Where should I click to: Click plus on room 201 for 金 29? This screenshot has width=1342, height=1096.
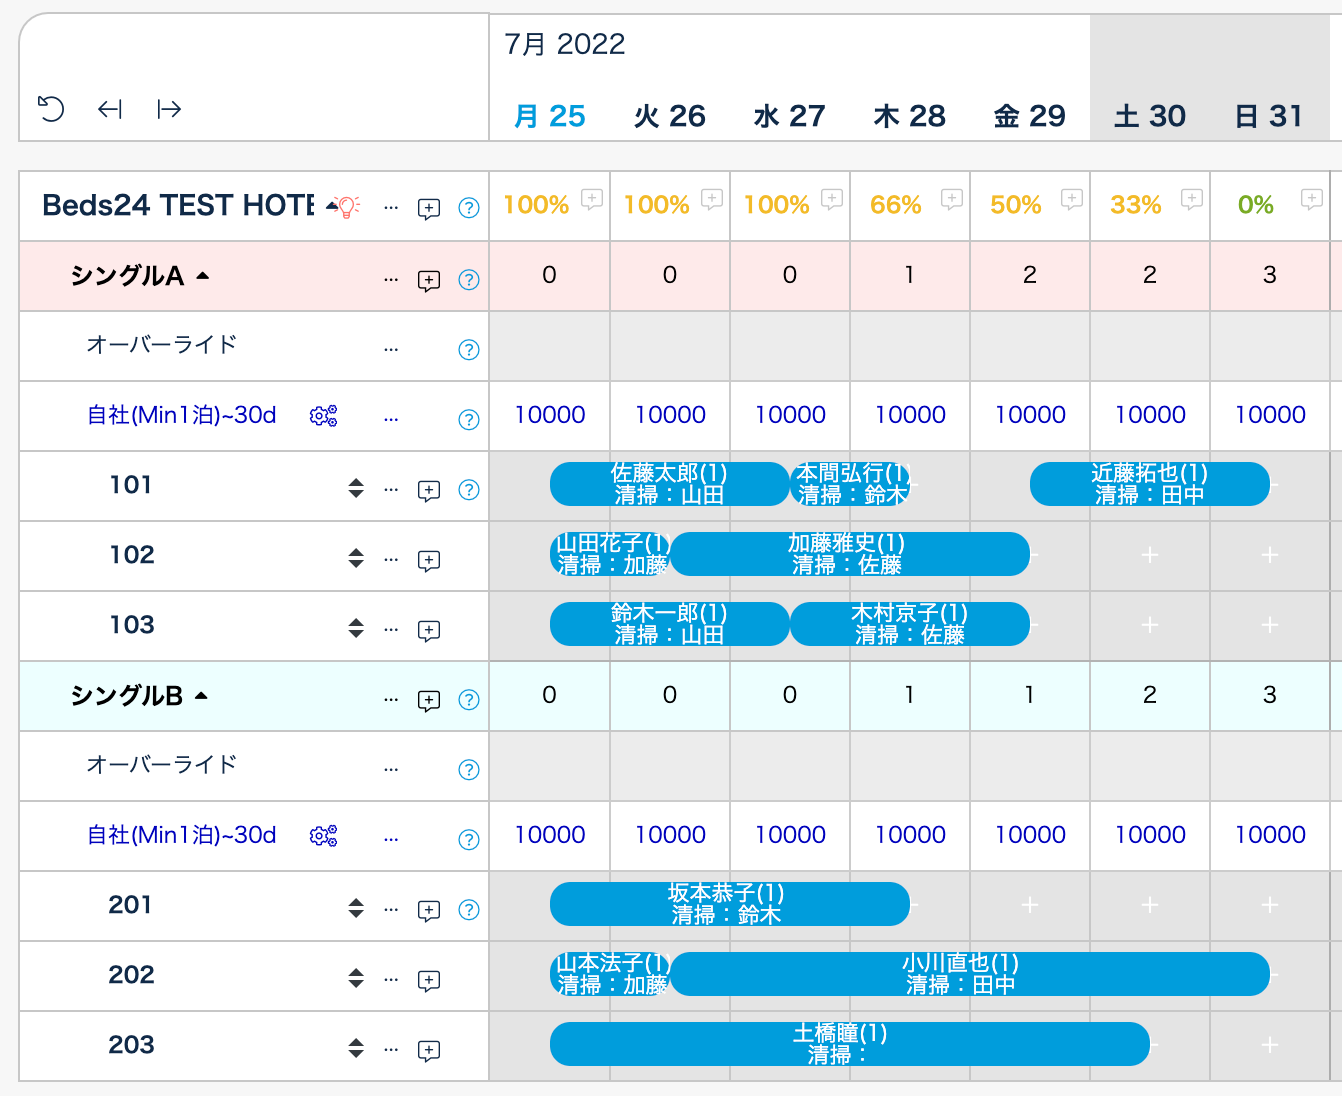(x=1030, y=905)
